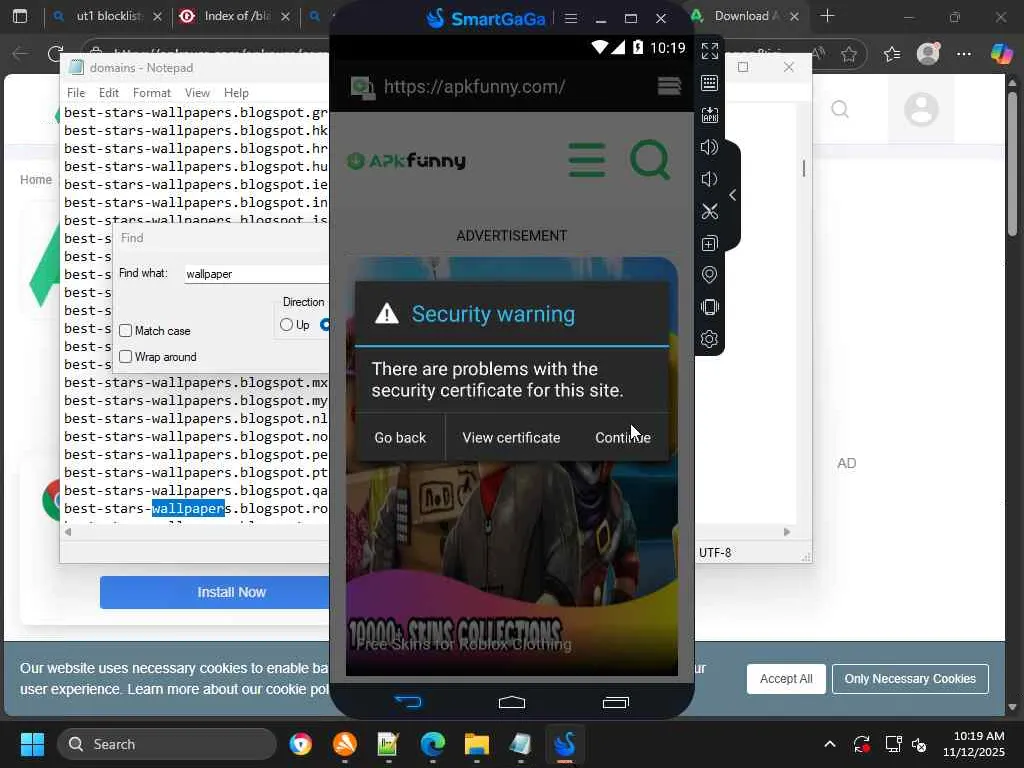Raise volume with the SmartGaGa volume up icon

pos(710,147)
